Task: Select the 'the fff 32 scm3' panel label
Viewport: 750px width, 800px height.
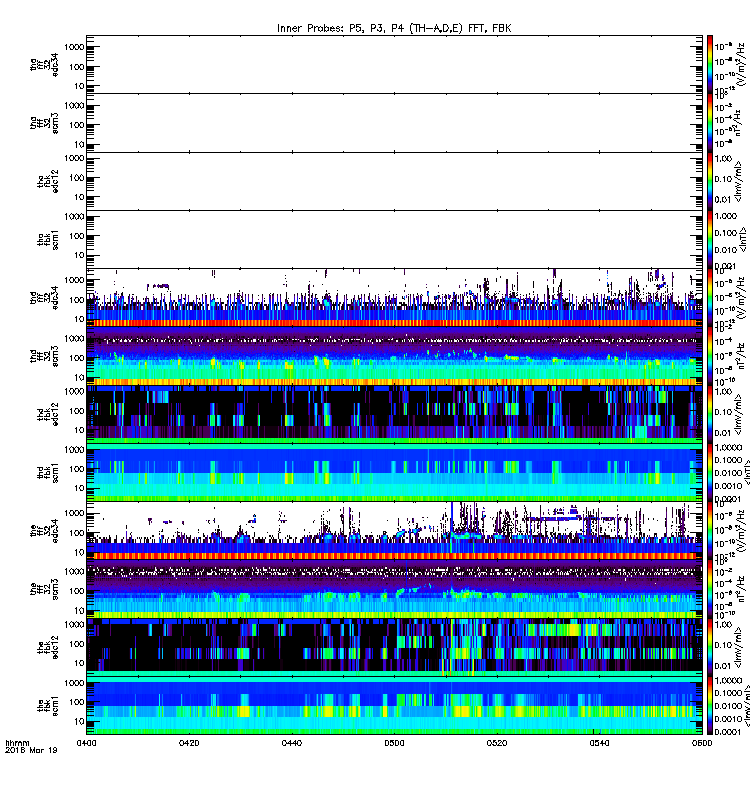Action: coord(44,589)
